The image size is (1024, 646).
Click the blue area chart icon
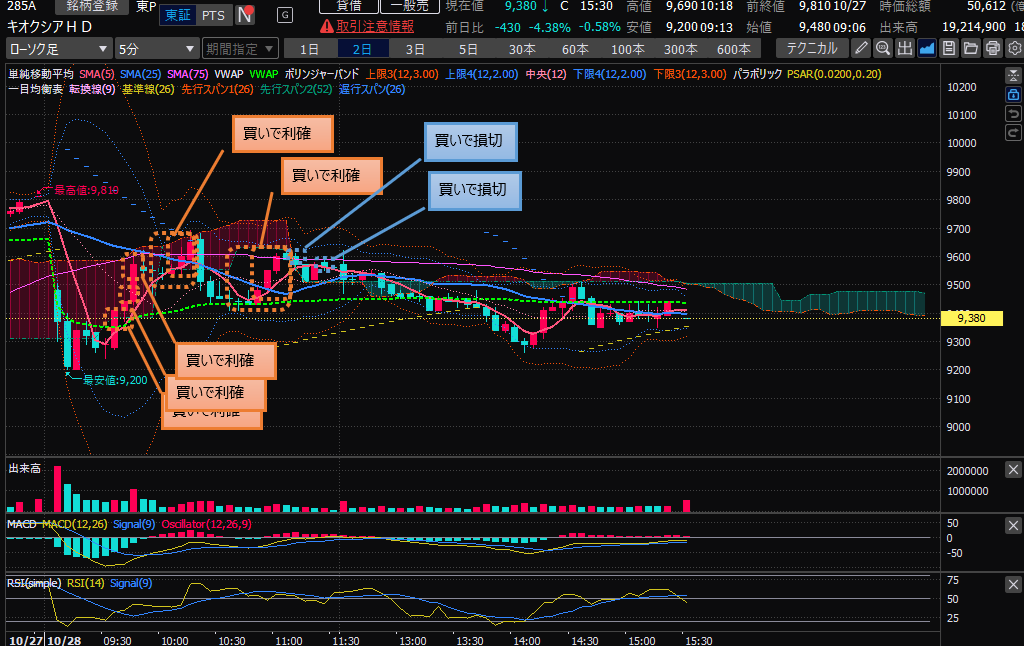pos(927,48)
